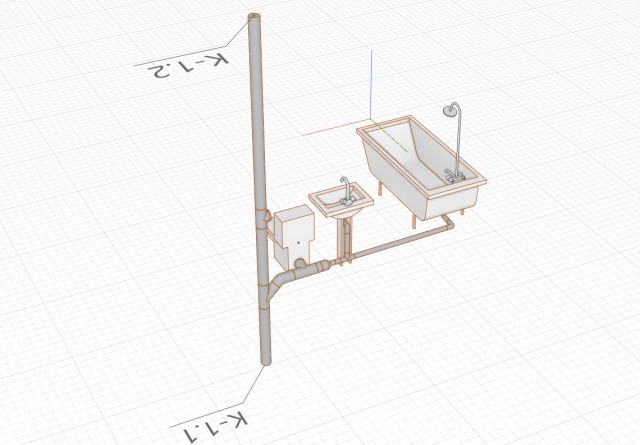Image resolution: width=640 pixels, height=445 pixels.
Task: Click the green dashed Y axis line
Action: coord(389,135)
